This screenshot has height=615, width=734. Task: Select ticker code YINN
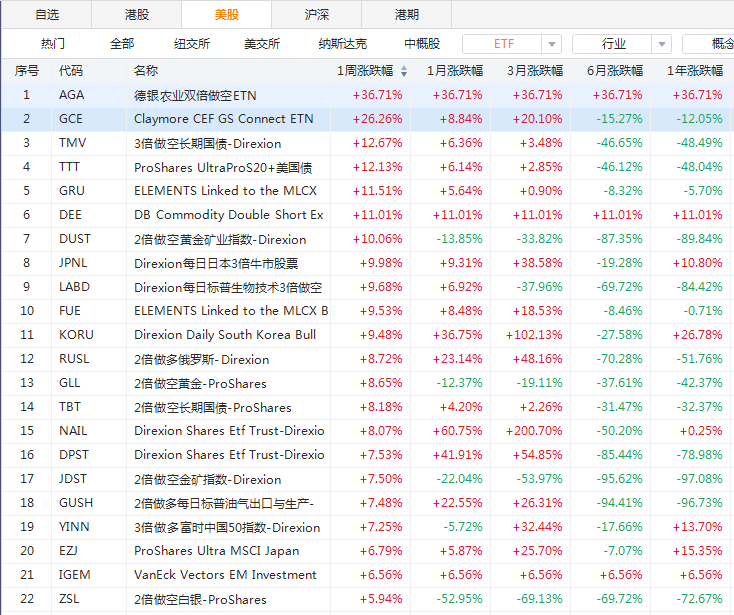(74, 527)
